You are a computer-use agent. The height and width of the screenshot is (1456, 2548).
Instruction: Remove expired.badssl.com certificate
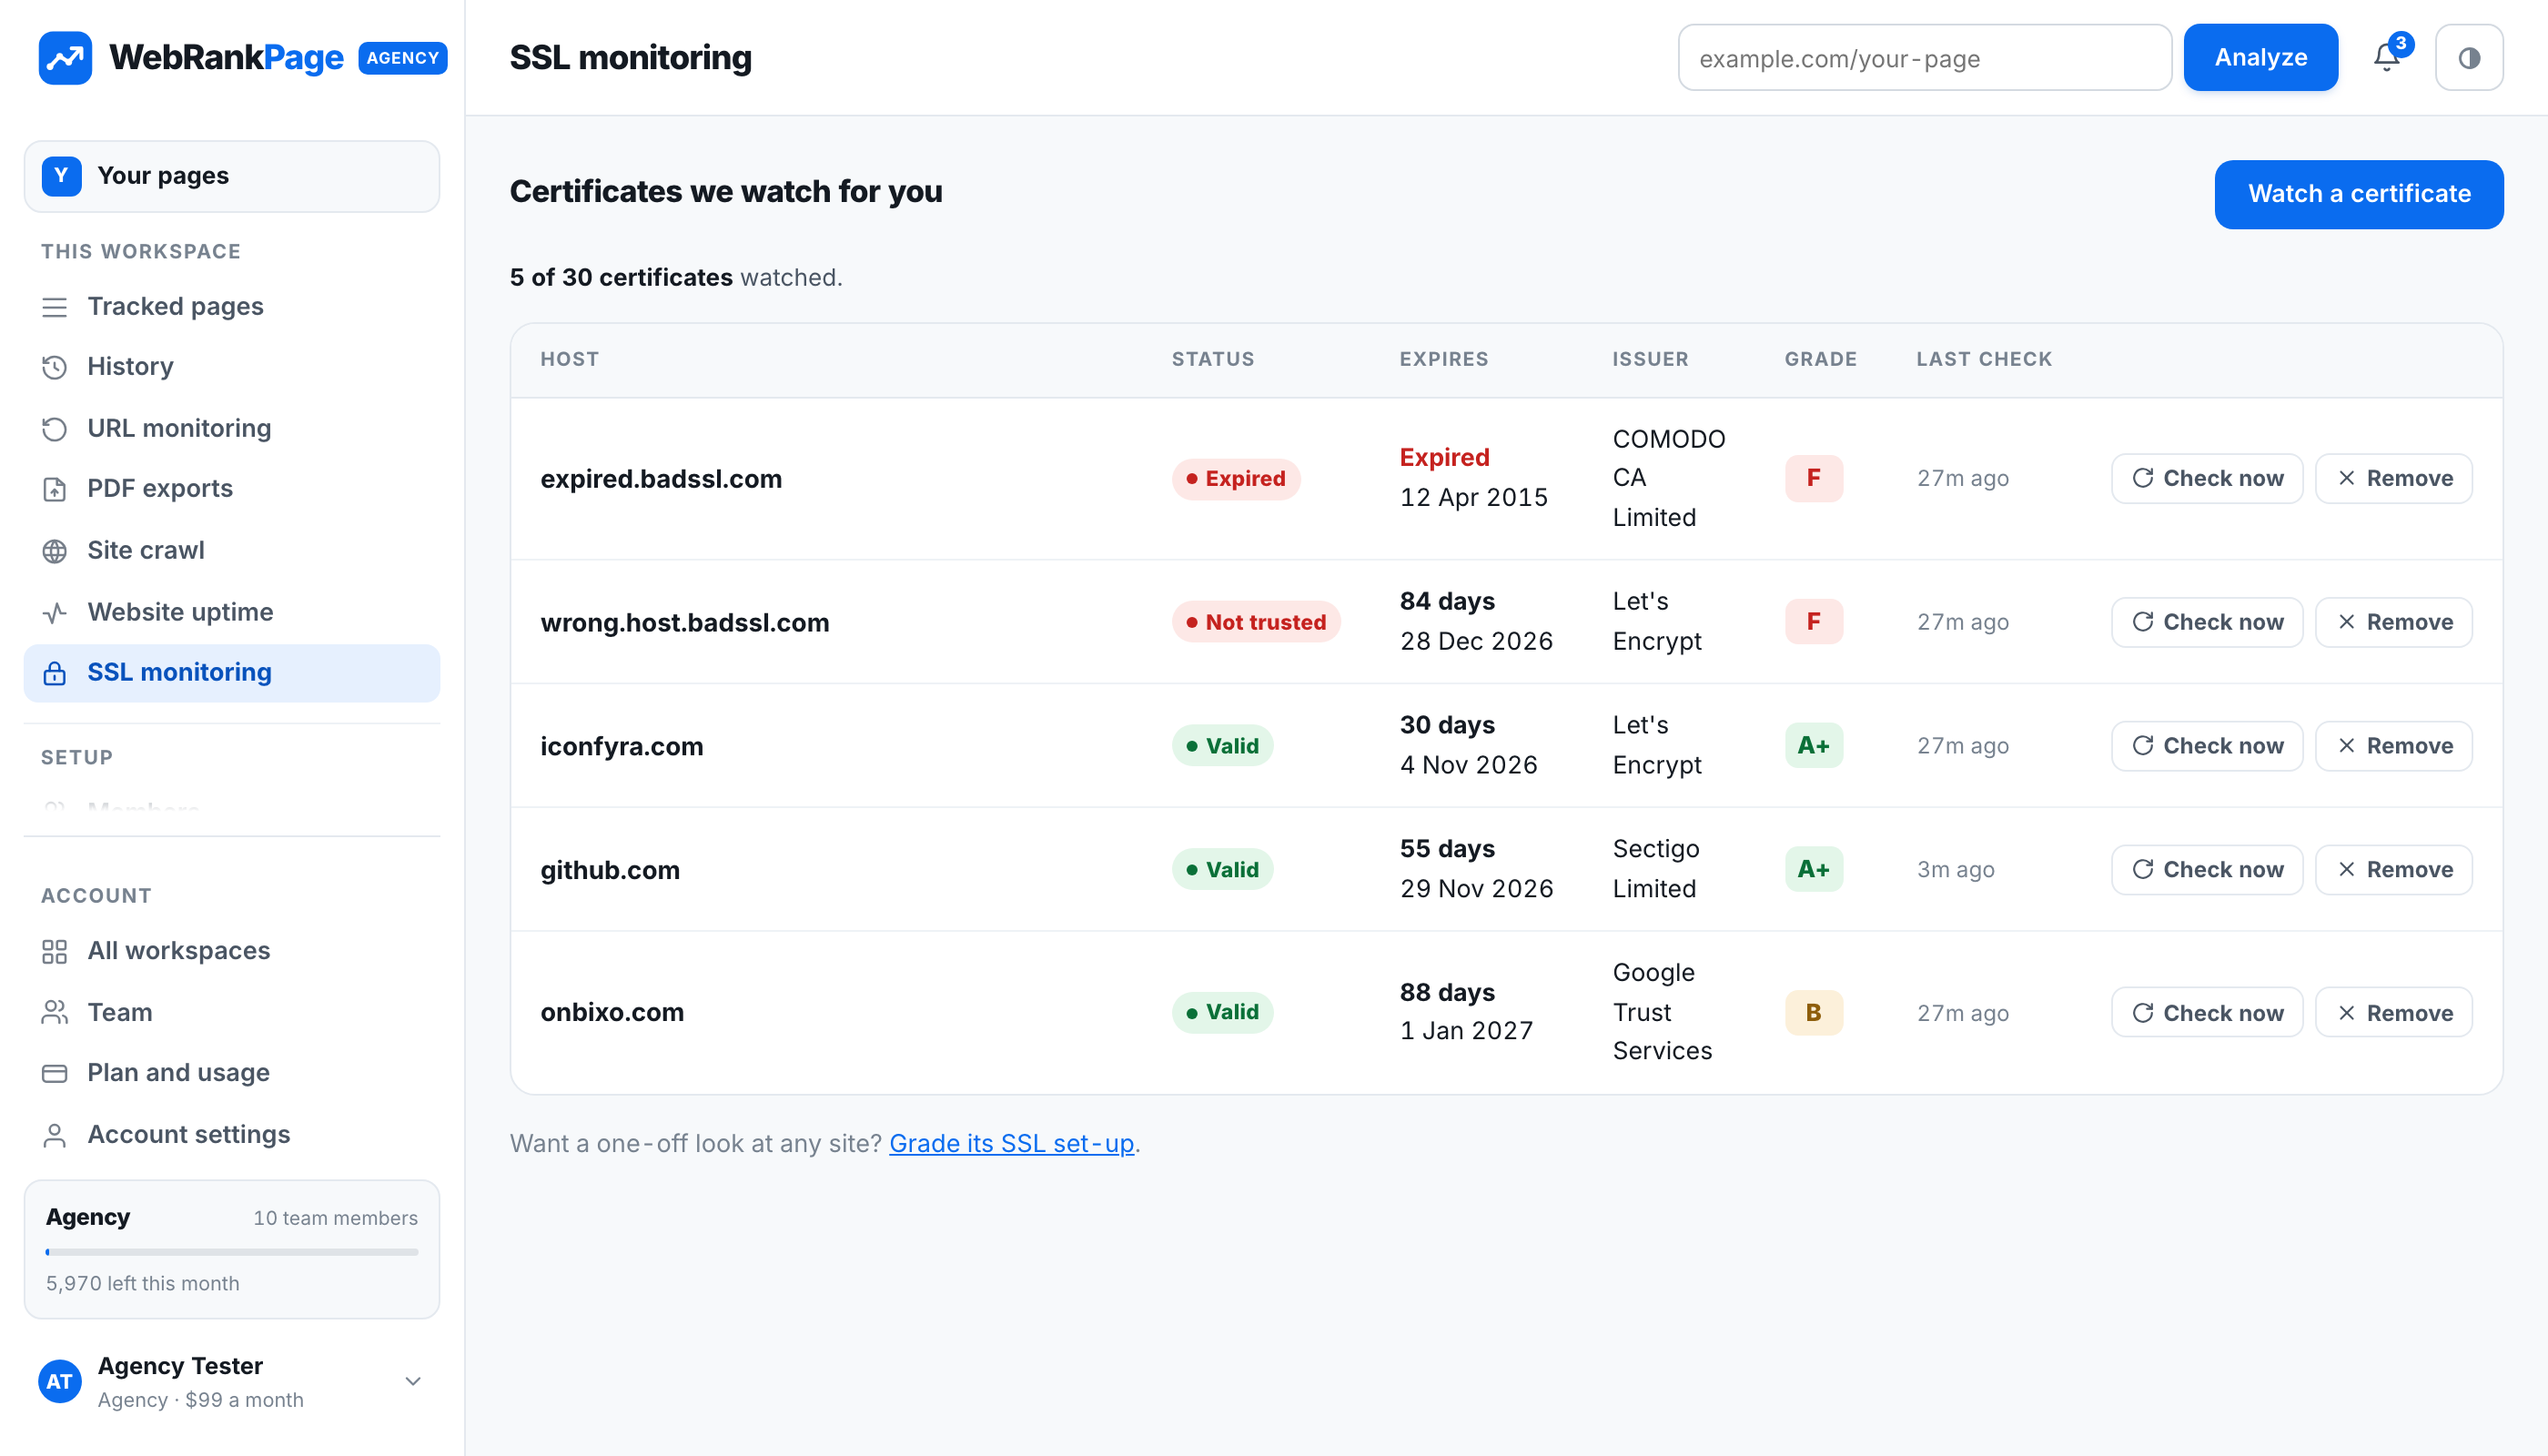tap(2394, 479)
